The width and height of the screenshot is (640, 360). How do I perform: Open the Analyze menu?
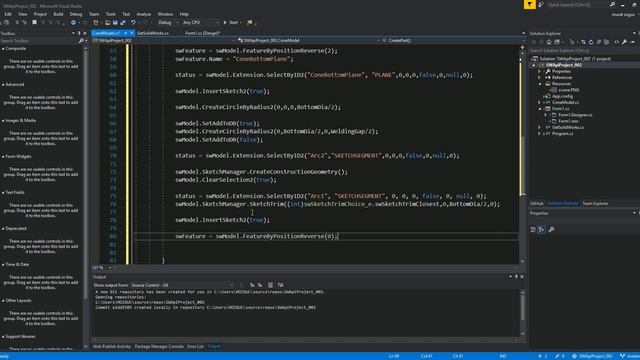tap(143, 14)
